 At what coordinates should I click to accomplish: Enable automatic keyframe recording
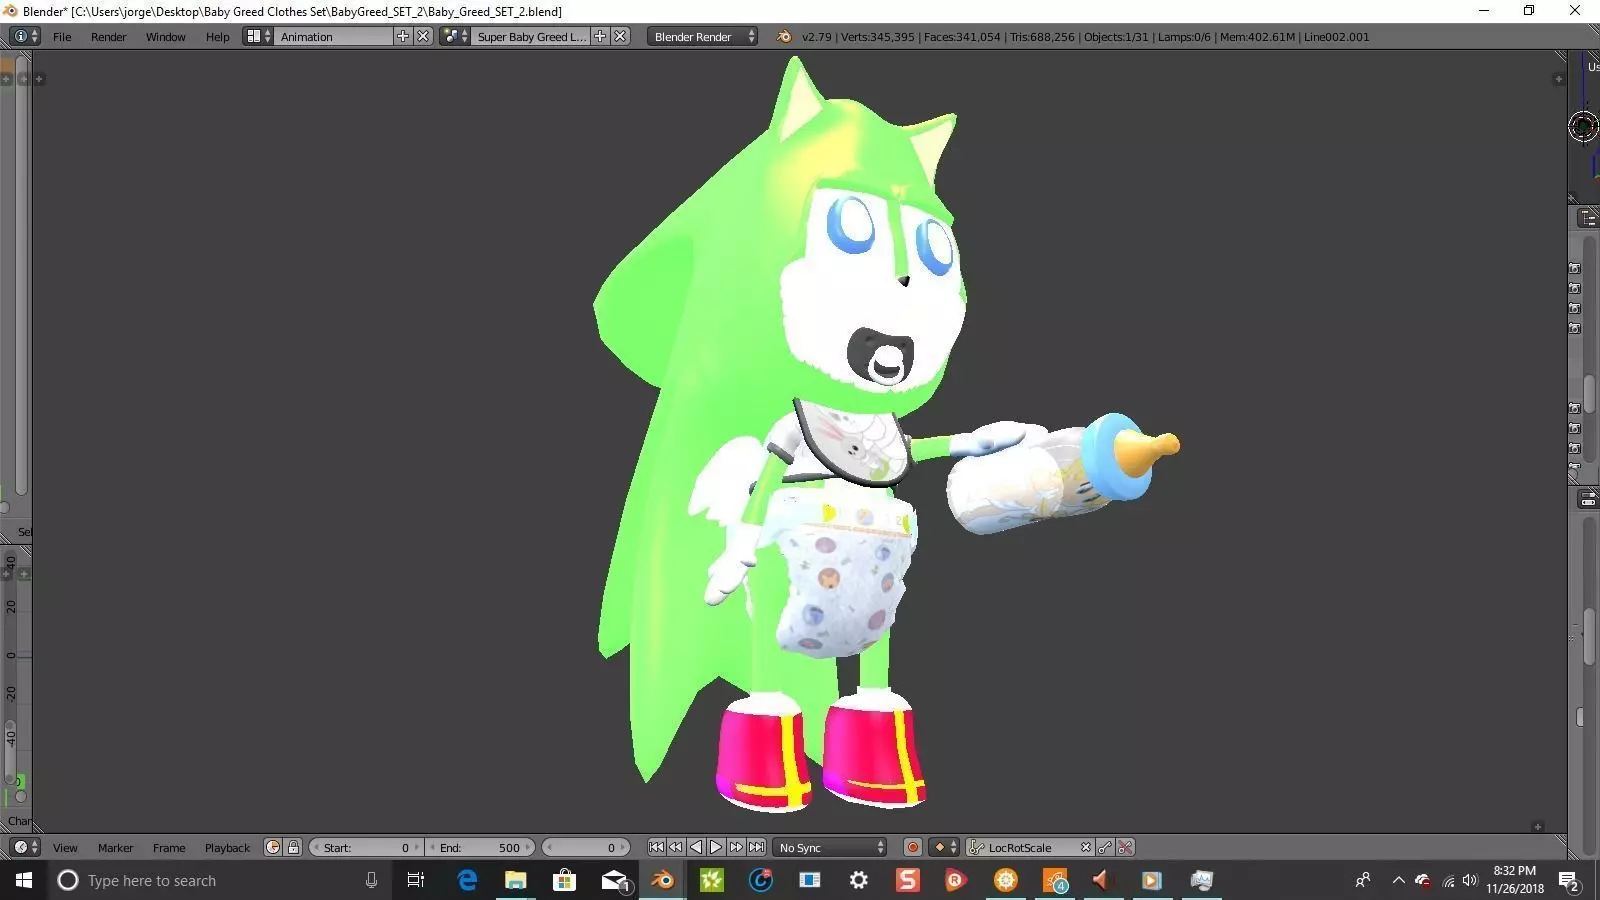tap(912, 847)
